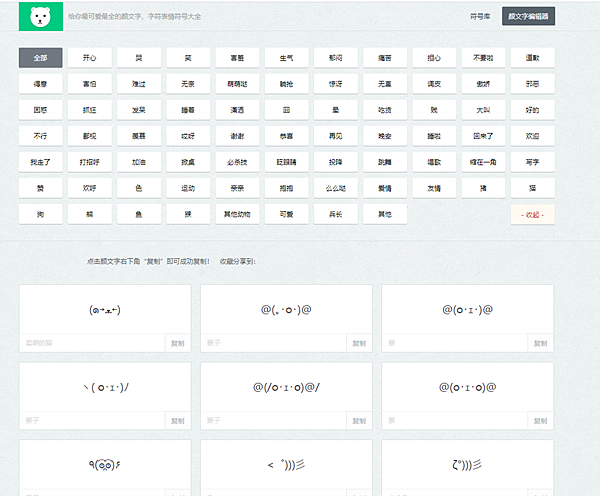Copy the (ɷ→ᴥ←) cat emoticon
The height and width of the screenshot is (496, 600).
[178, 343]
